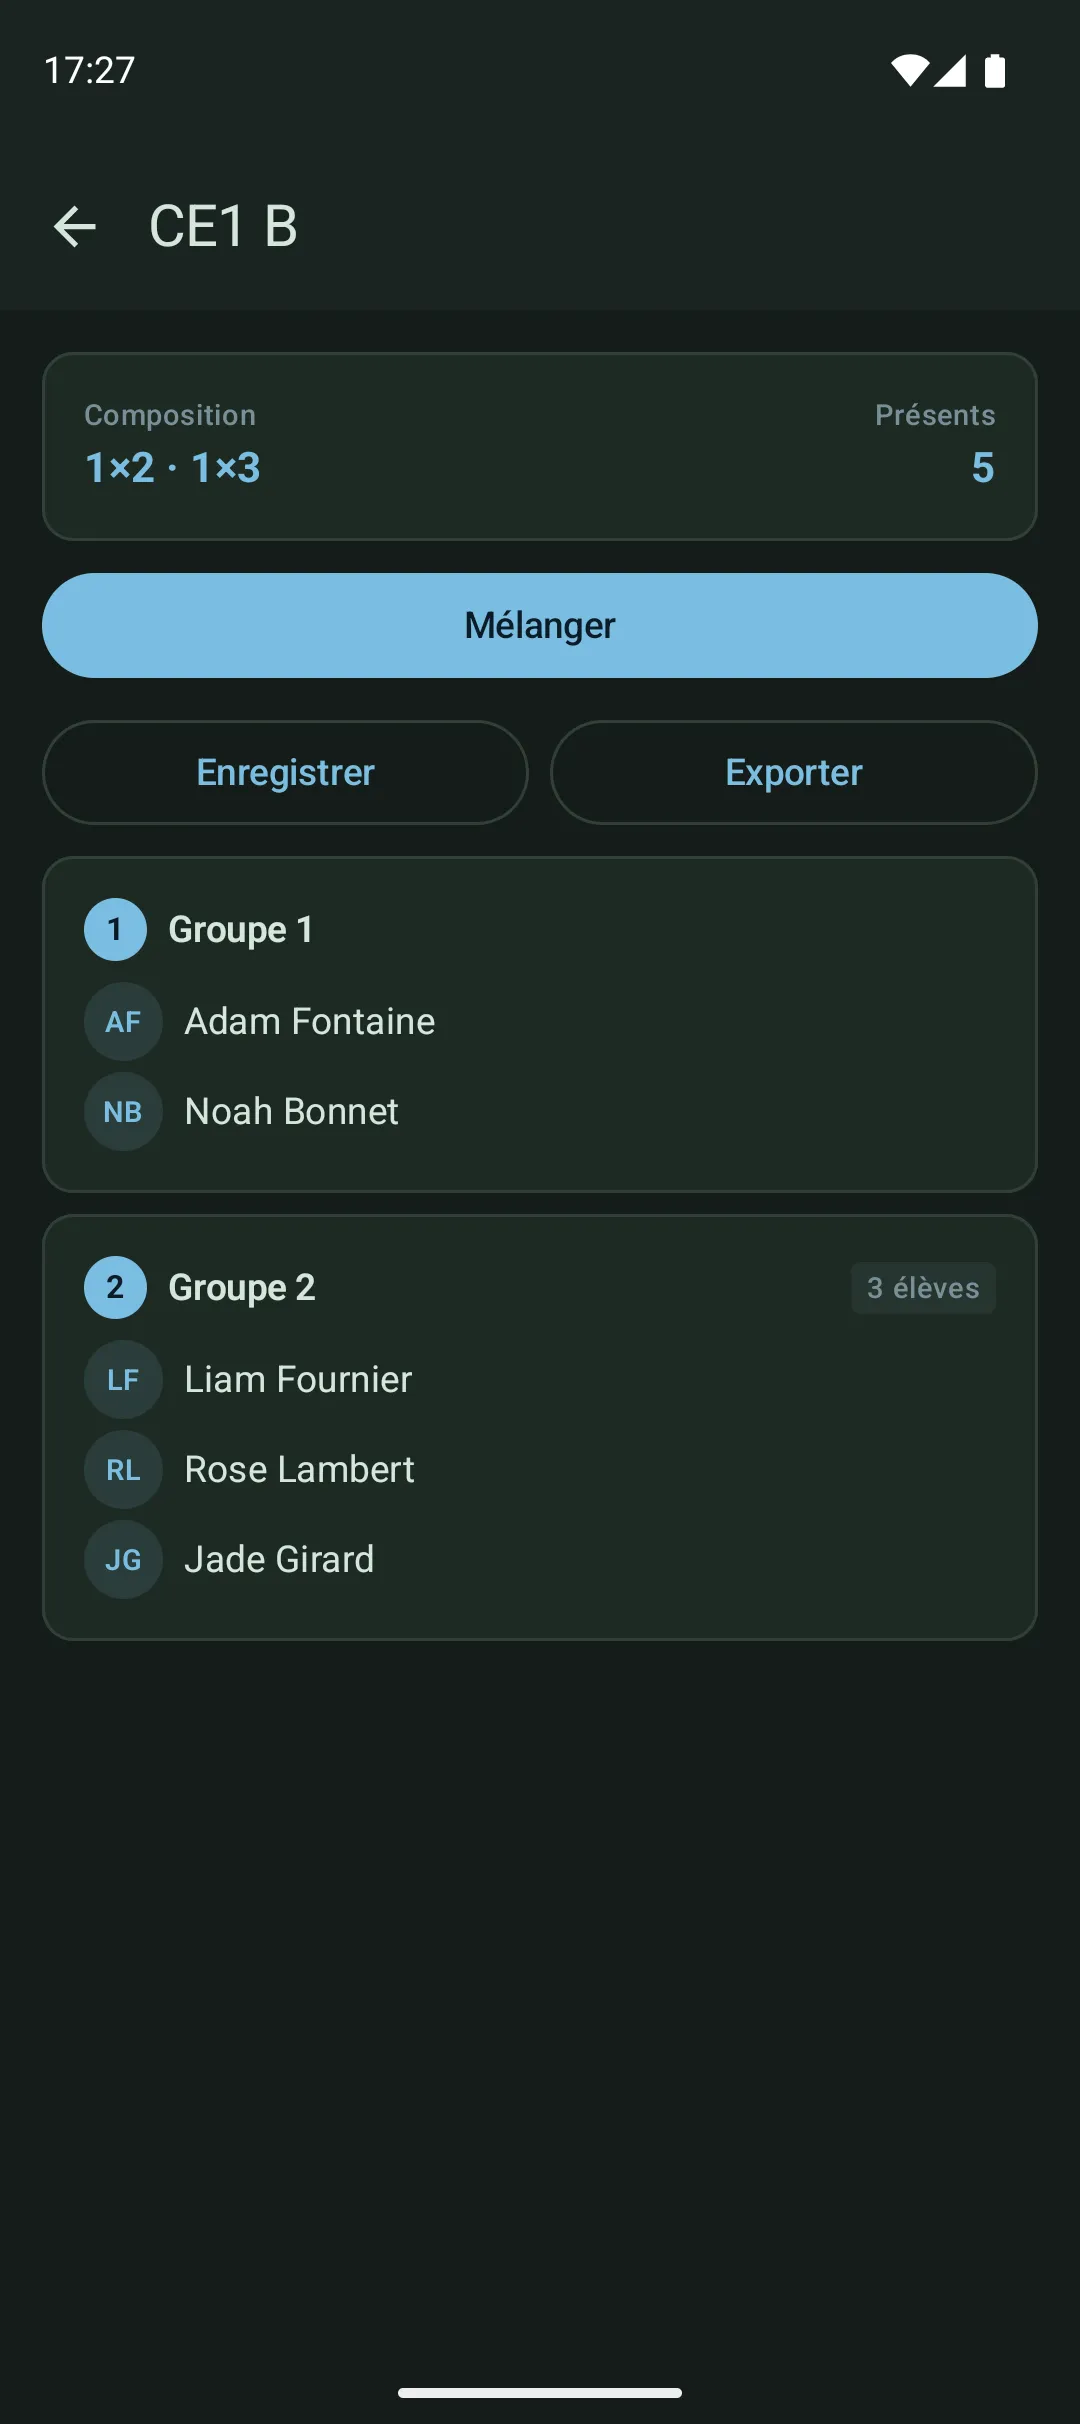Click the back arrow next to CE1 B
1080x2424 pixels.
[77, 226]
